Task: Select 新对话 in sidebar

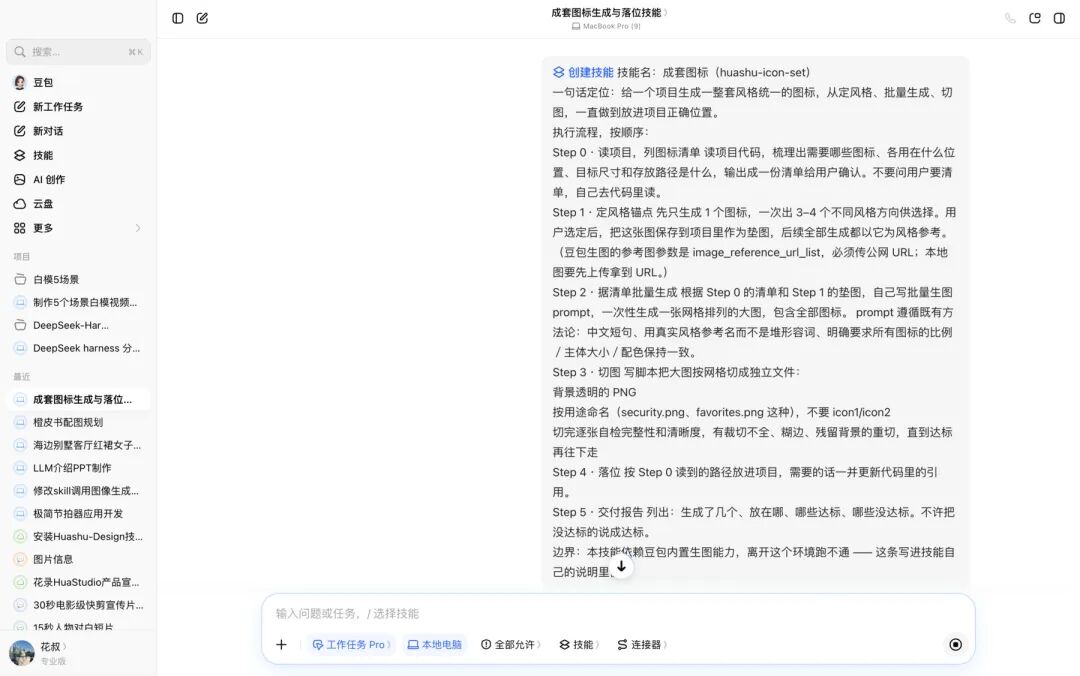Action: (78, 131)
